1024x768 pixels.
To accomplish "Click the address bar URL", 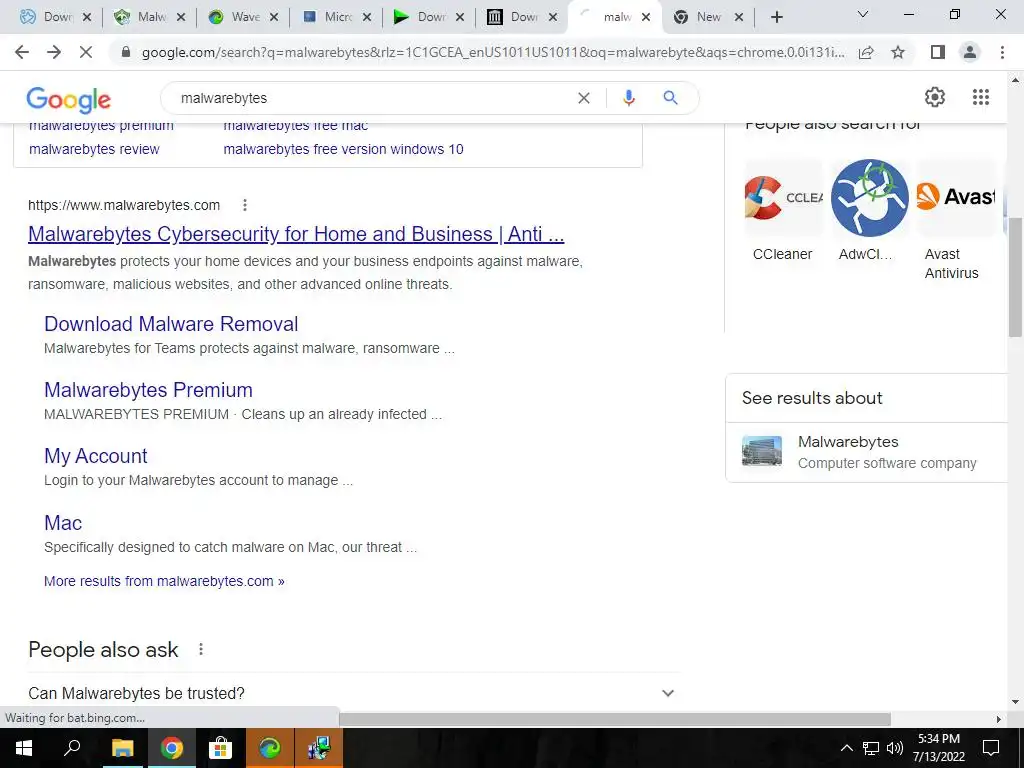I will [493, 52].
